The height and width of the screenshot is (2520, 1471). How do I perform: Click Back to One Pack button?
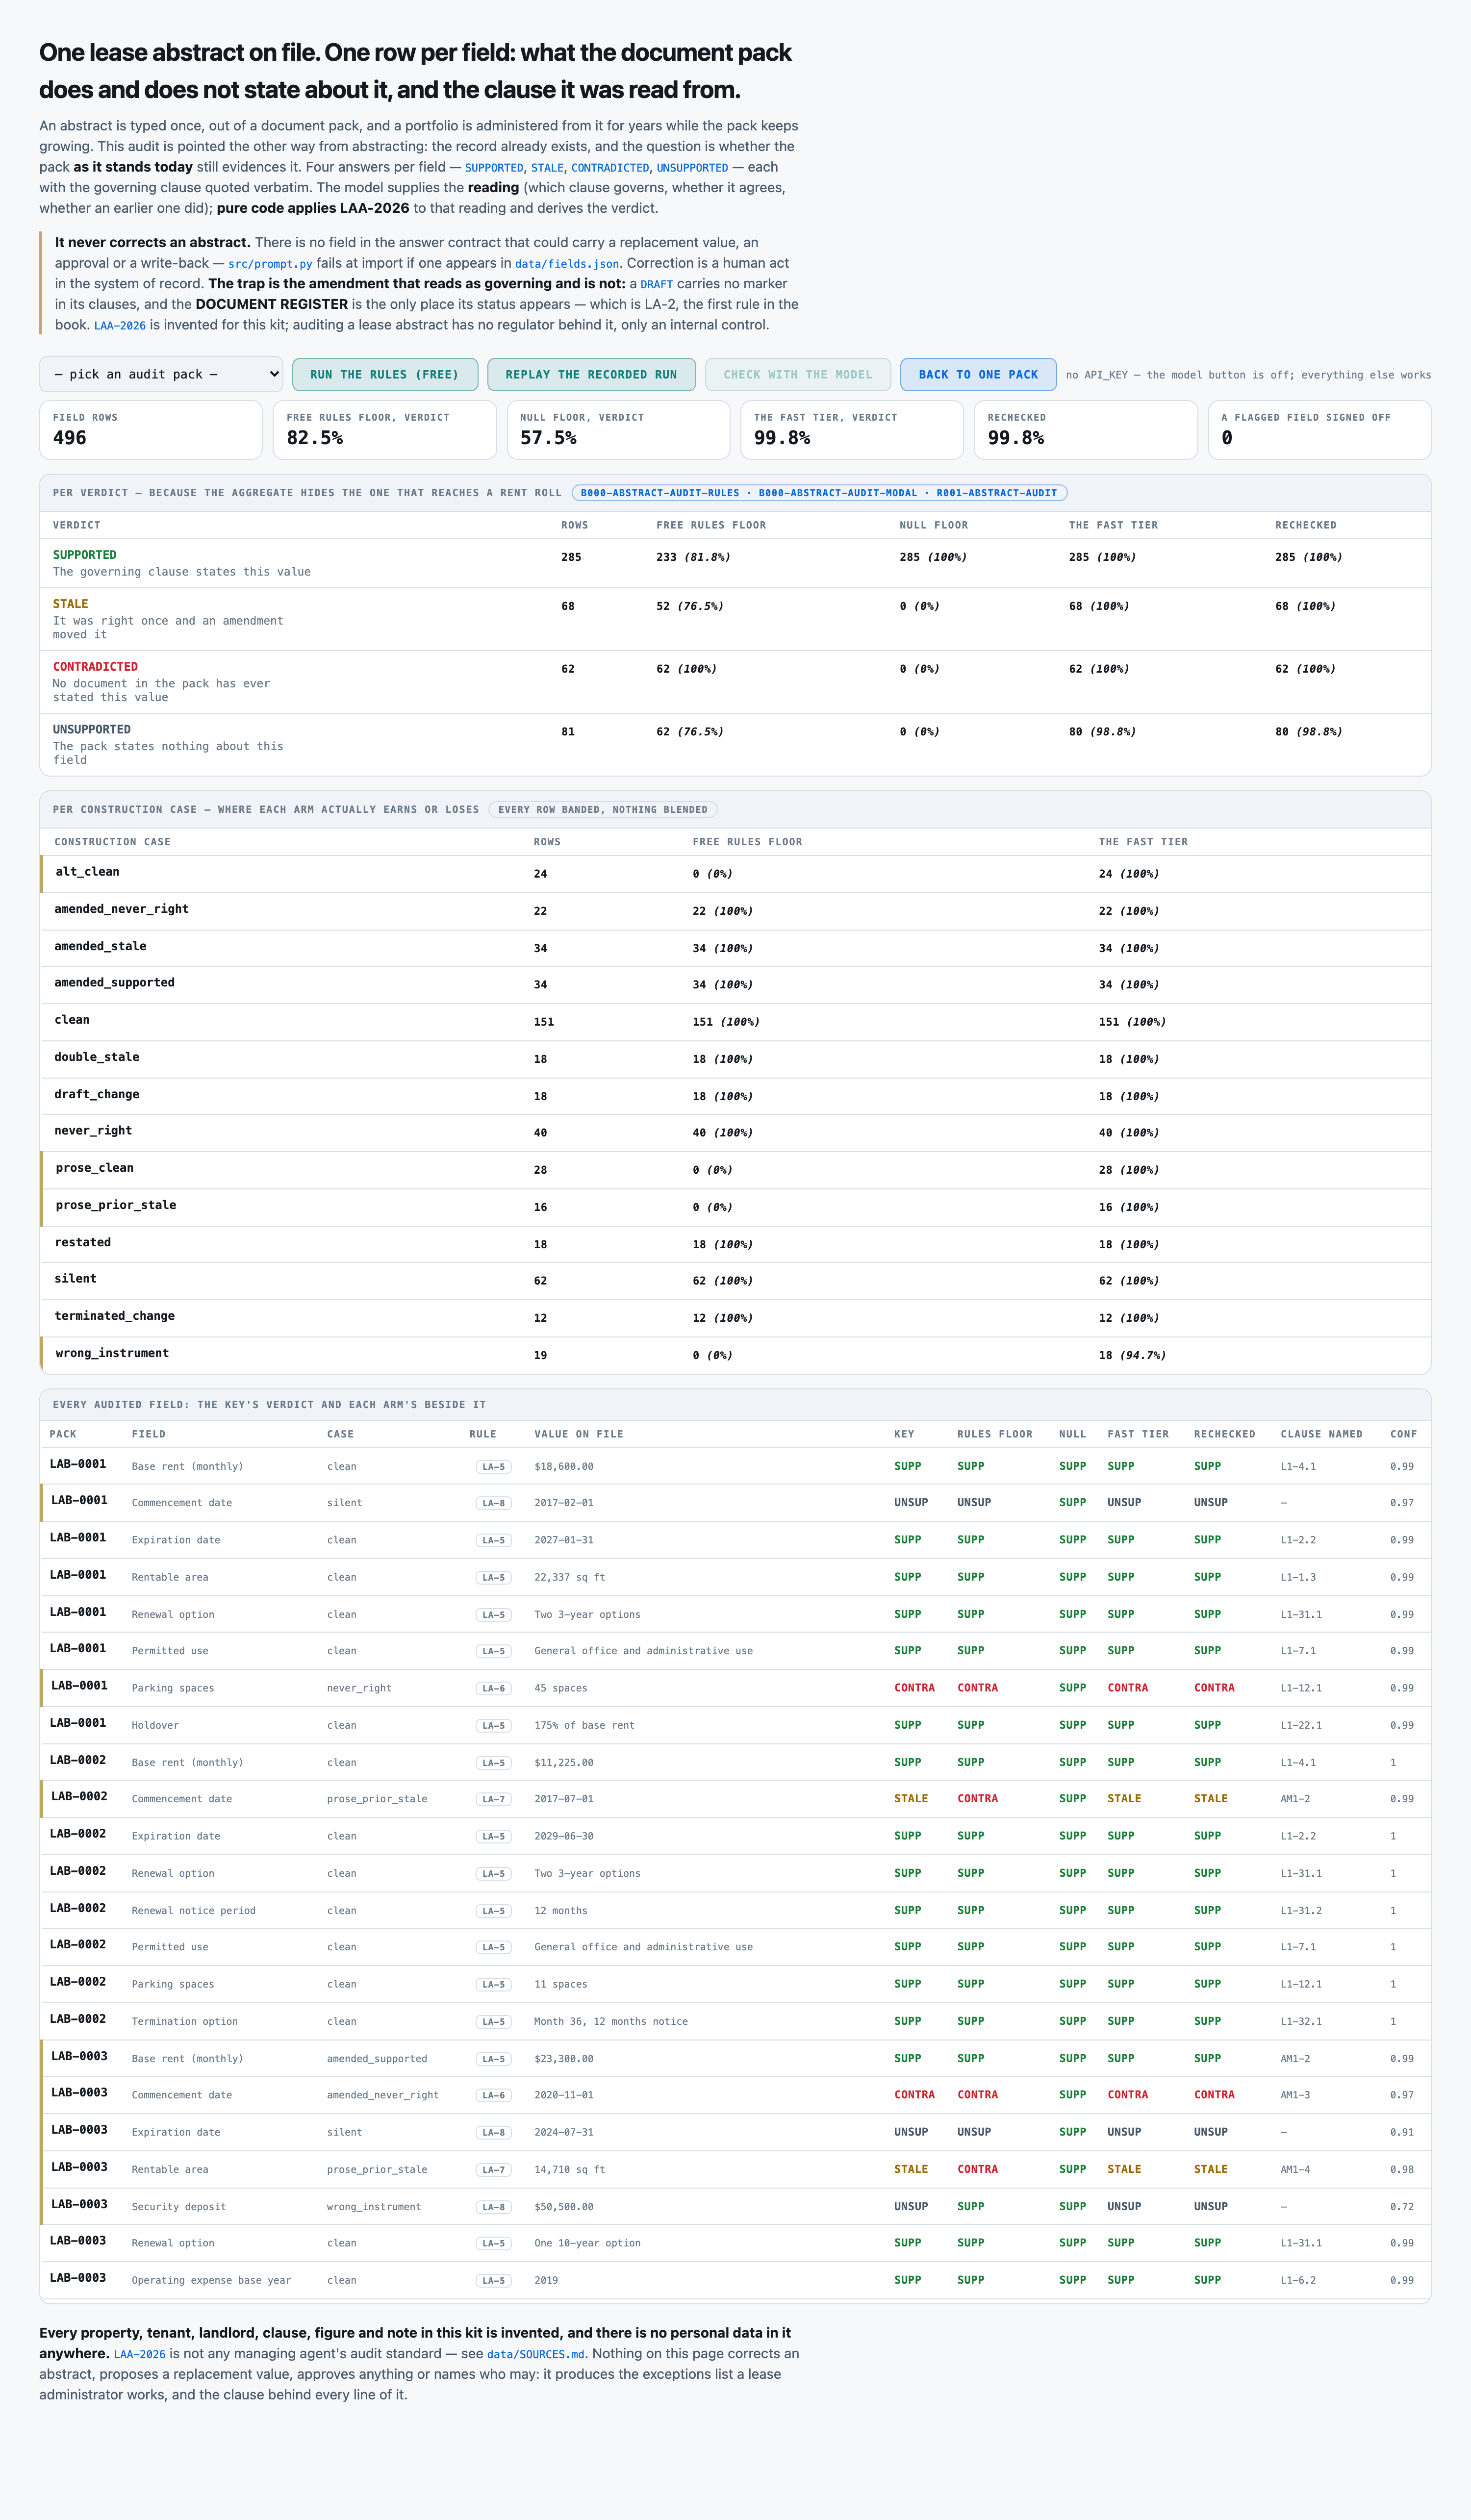pyautogui.click(x=978, y=374)
